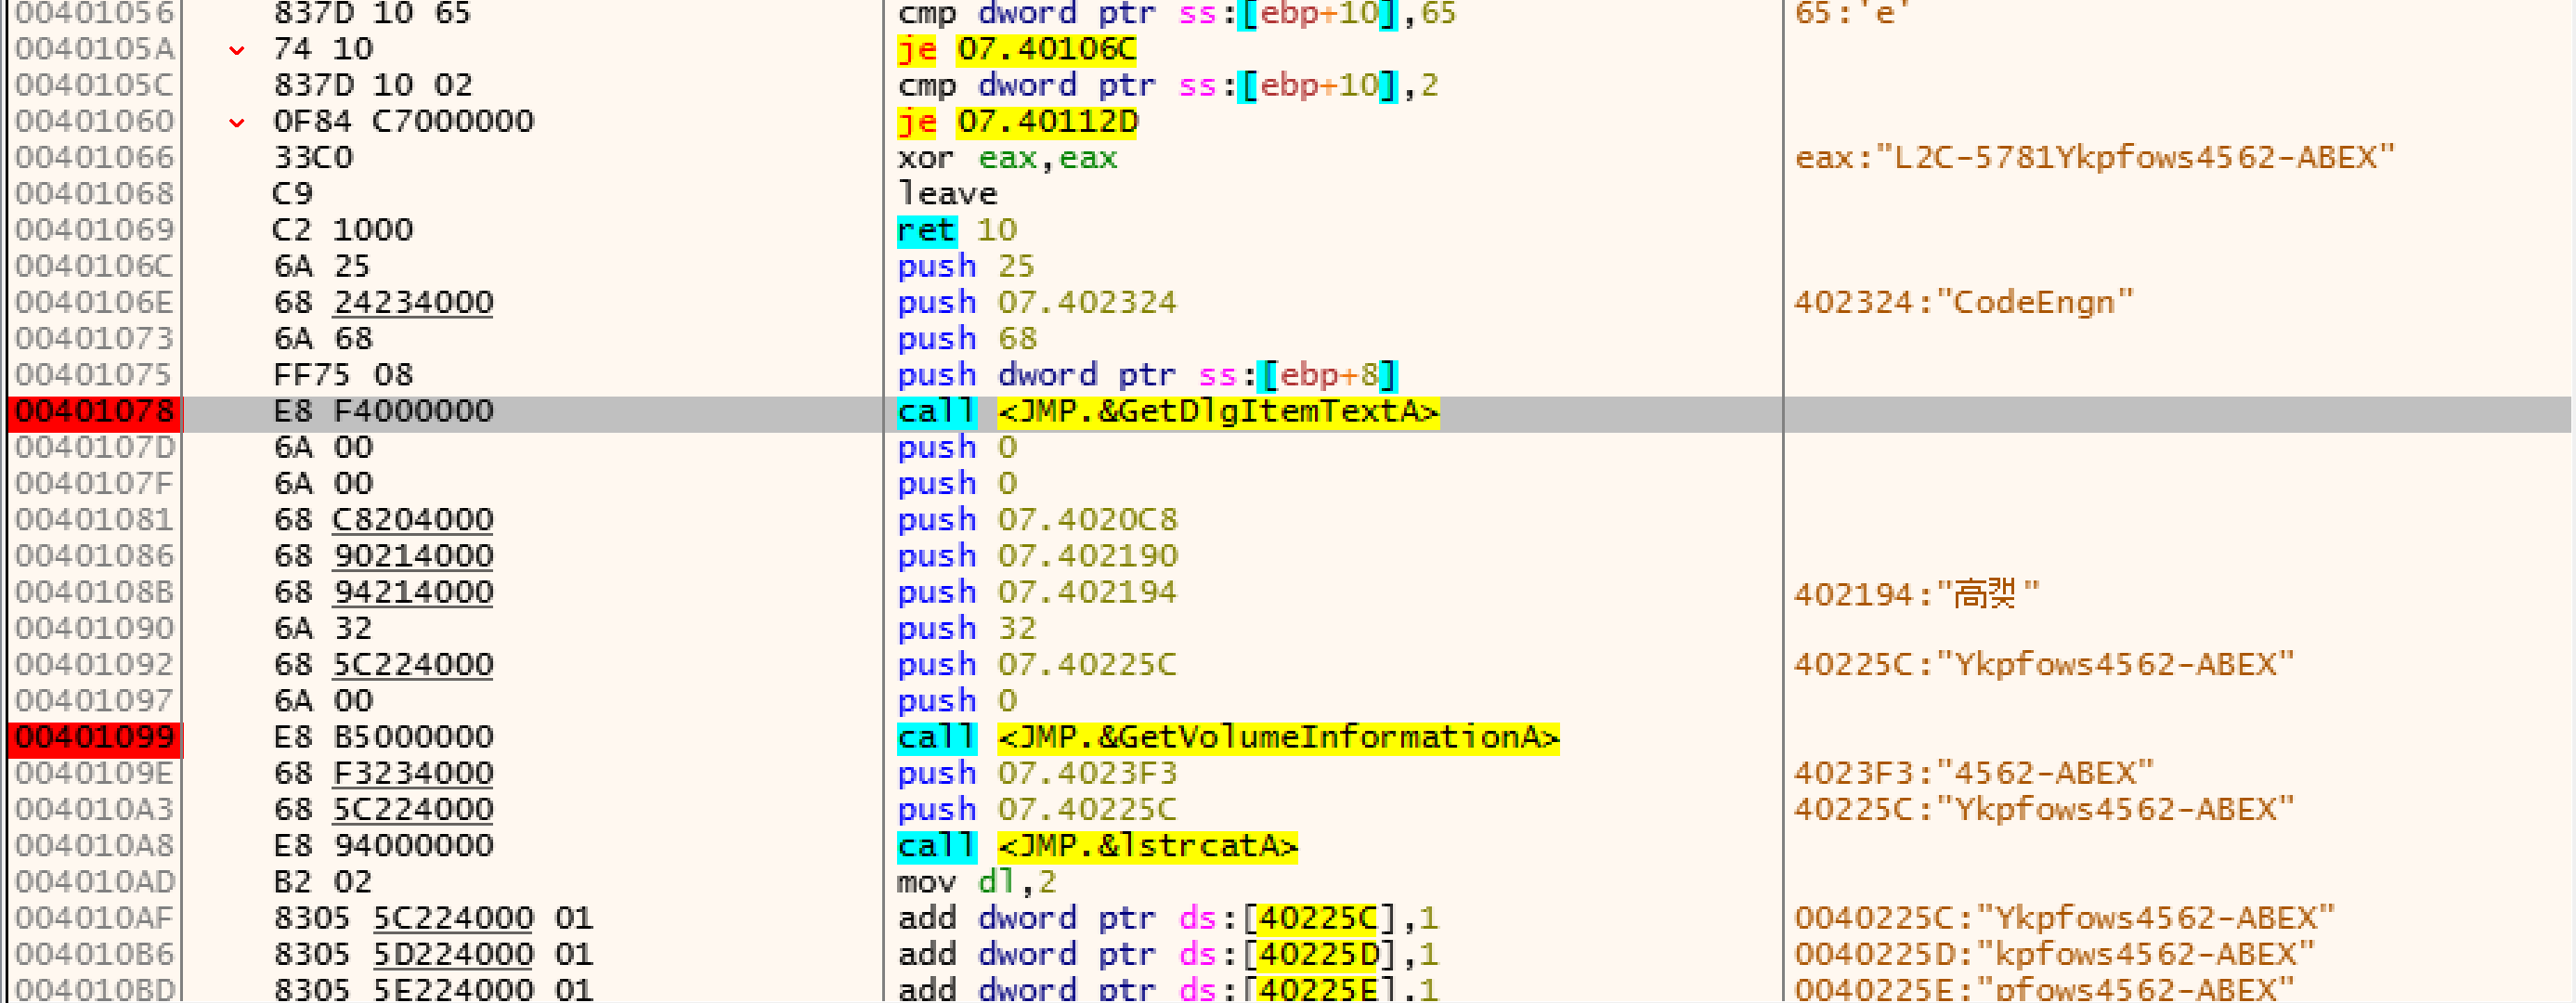Click the push 07.4023F3 instruction
This screenshot has height=1003, width=2576.
click(x=1037, y=773)
